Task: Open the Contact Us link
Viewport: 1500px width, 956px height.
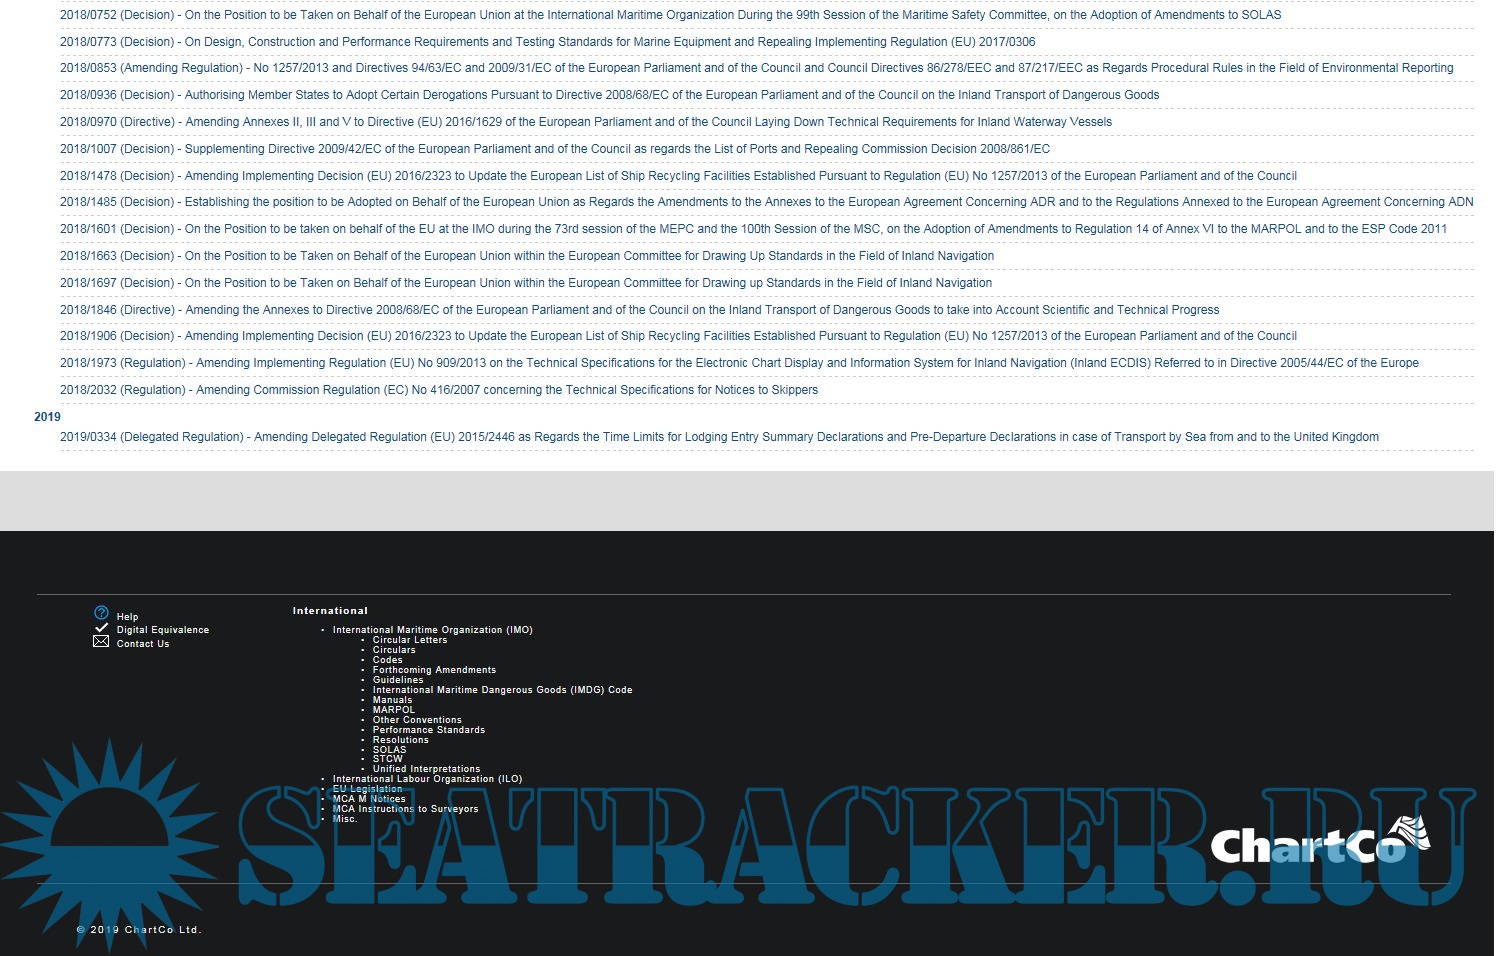Action: click(143, 644)
